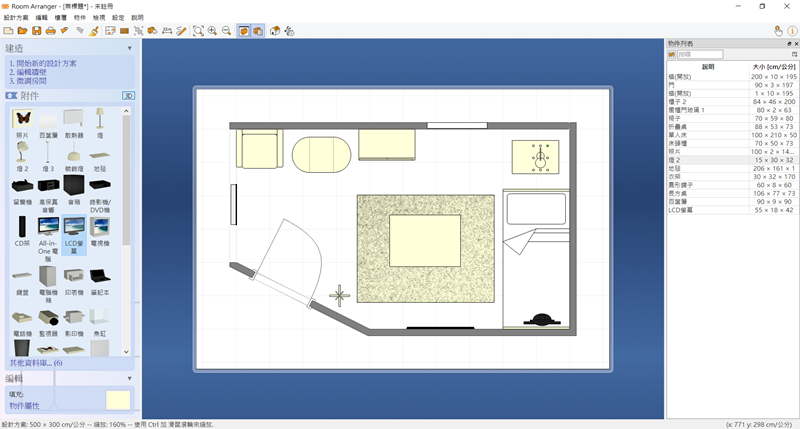800x429 pixels.
Task: Select the CD架 object icon
Action: 22,231
